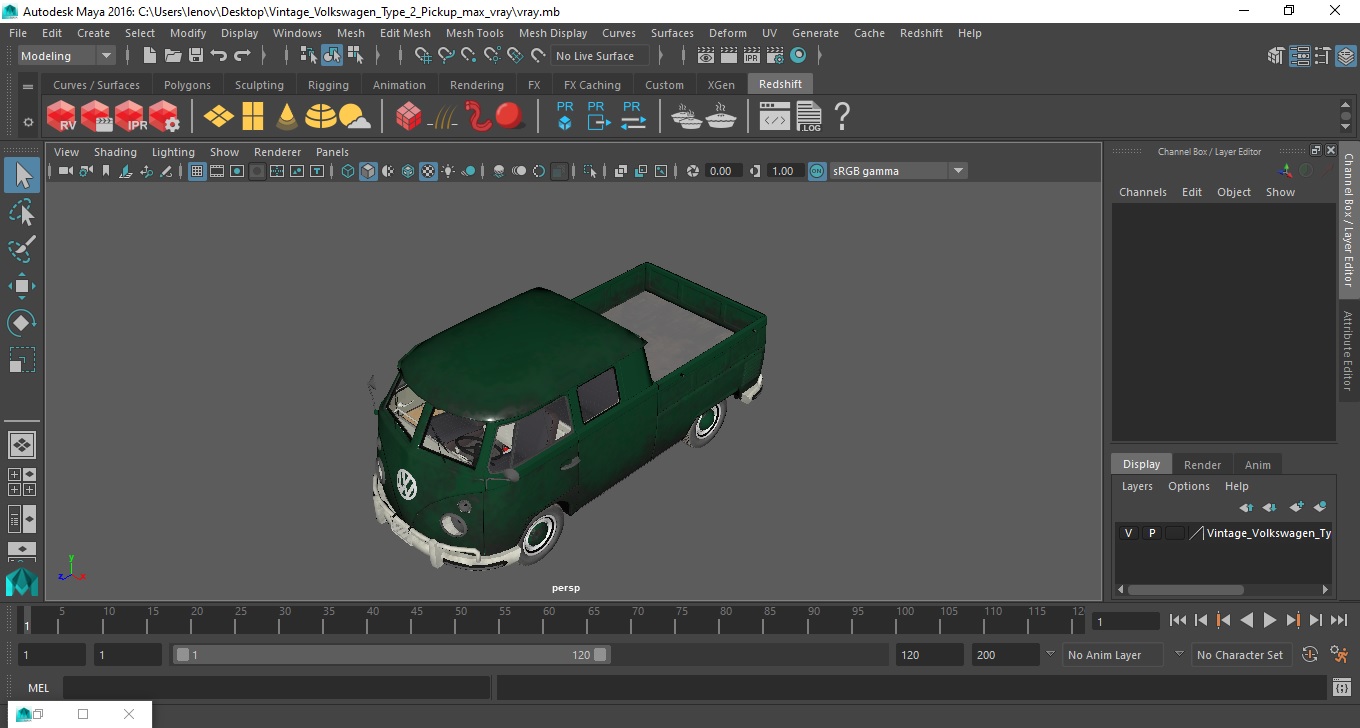The height and width of the screenshot is (728, 1360).
Task: Open the Redshift RenderView shelf icon
Action: click(x=62, y=116)
